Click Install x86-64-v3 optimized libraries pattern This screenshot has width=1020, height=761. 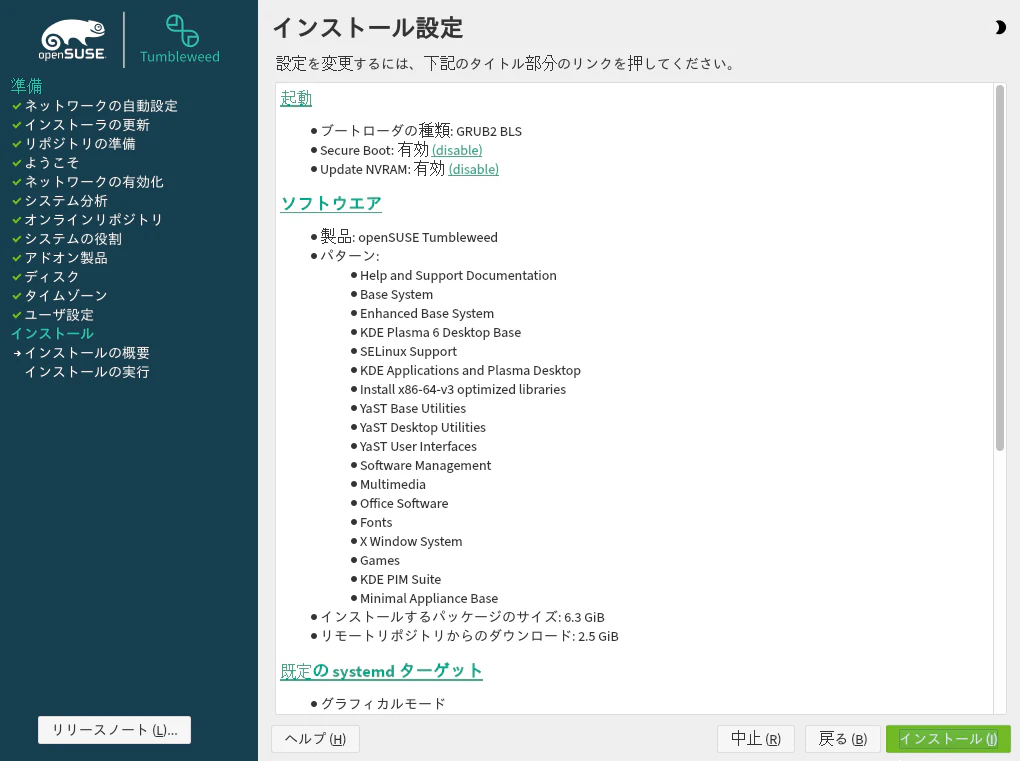[x=463, y=389]
